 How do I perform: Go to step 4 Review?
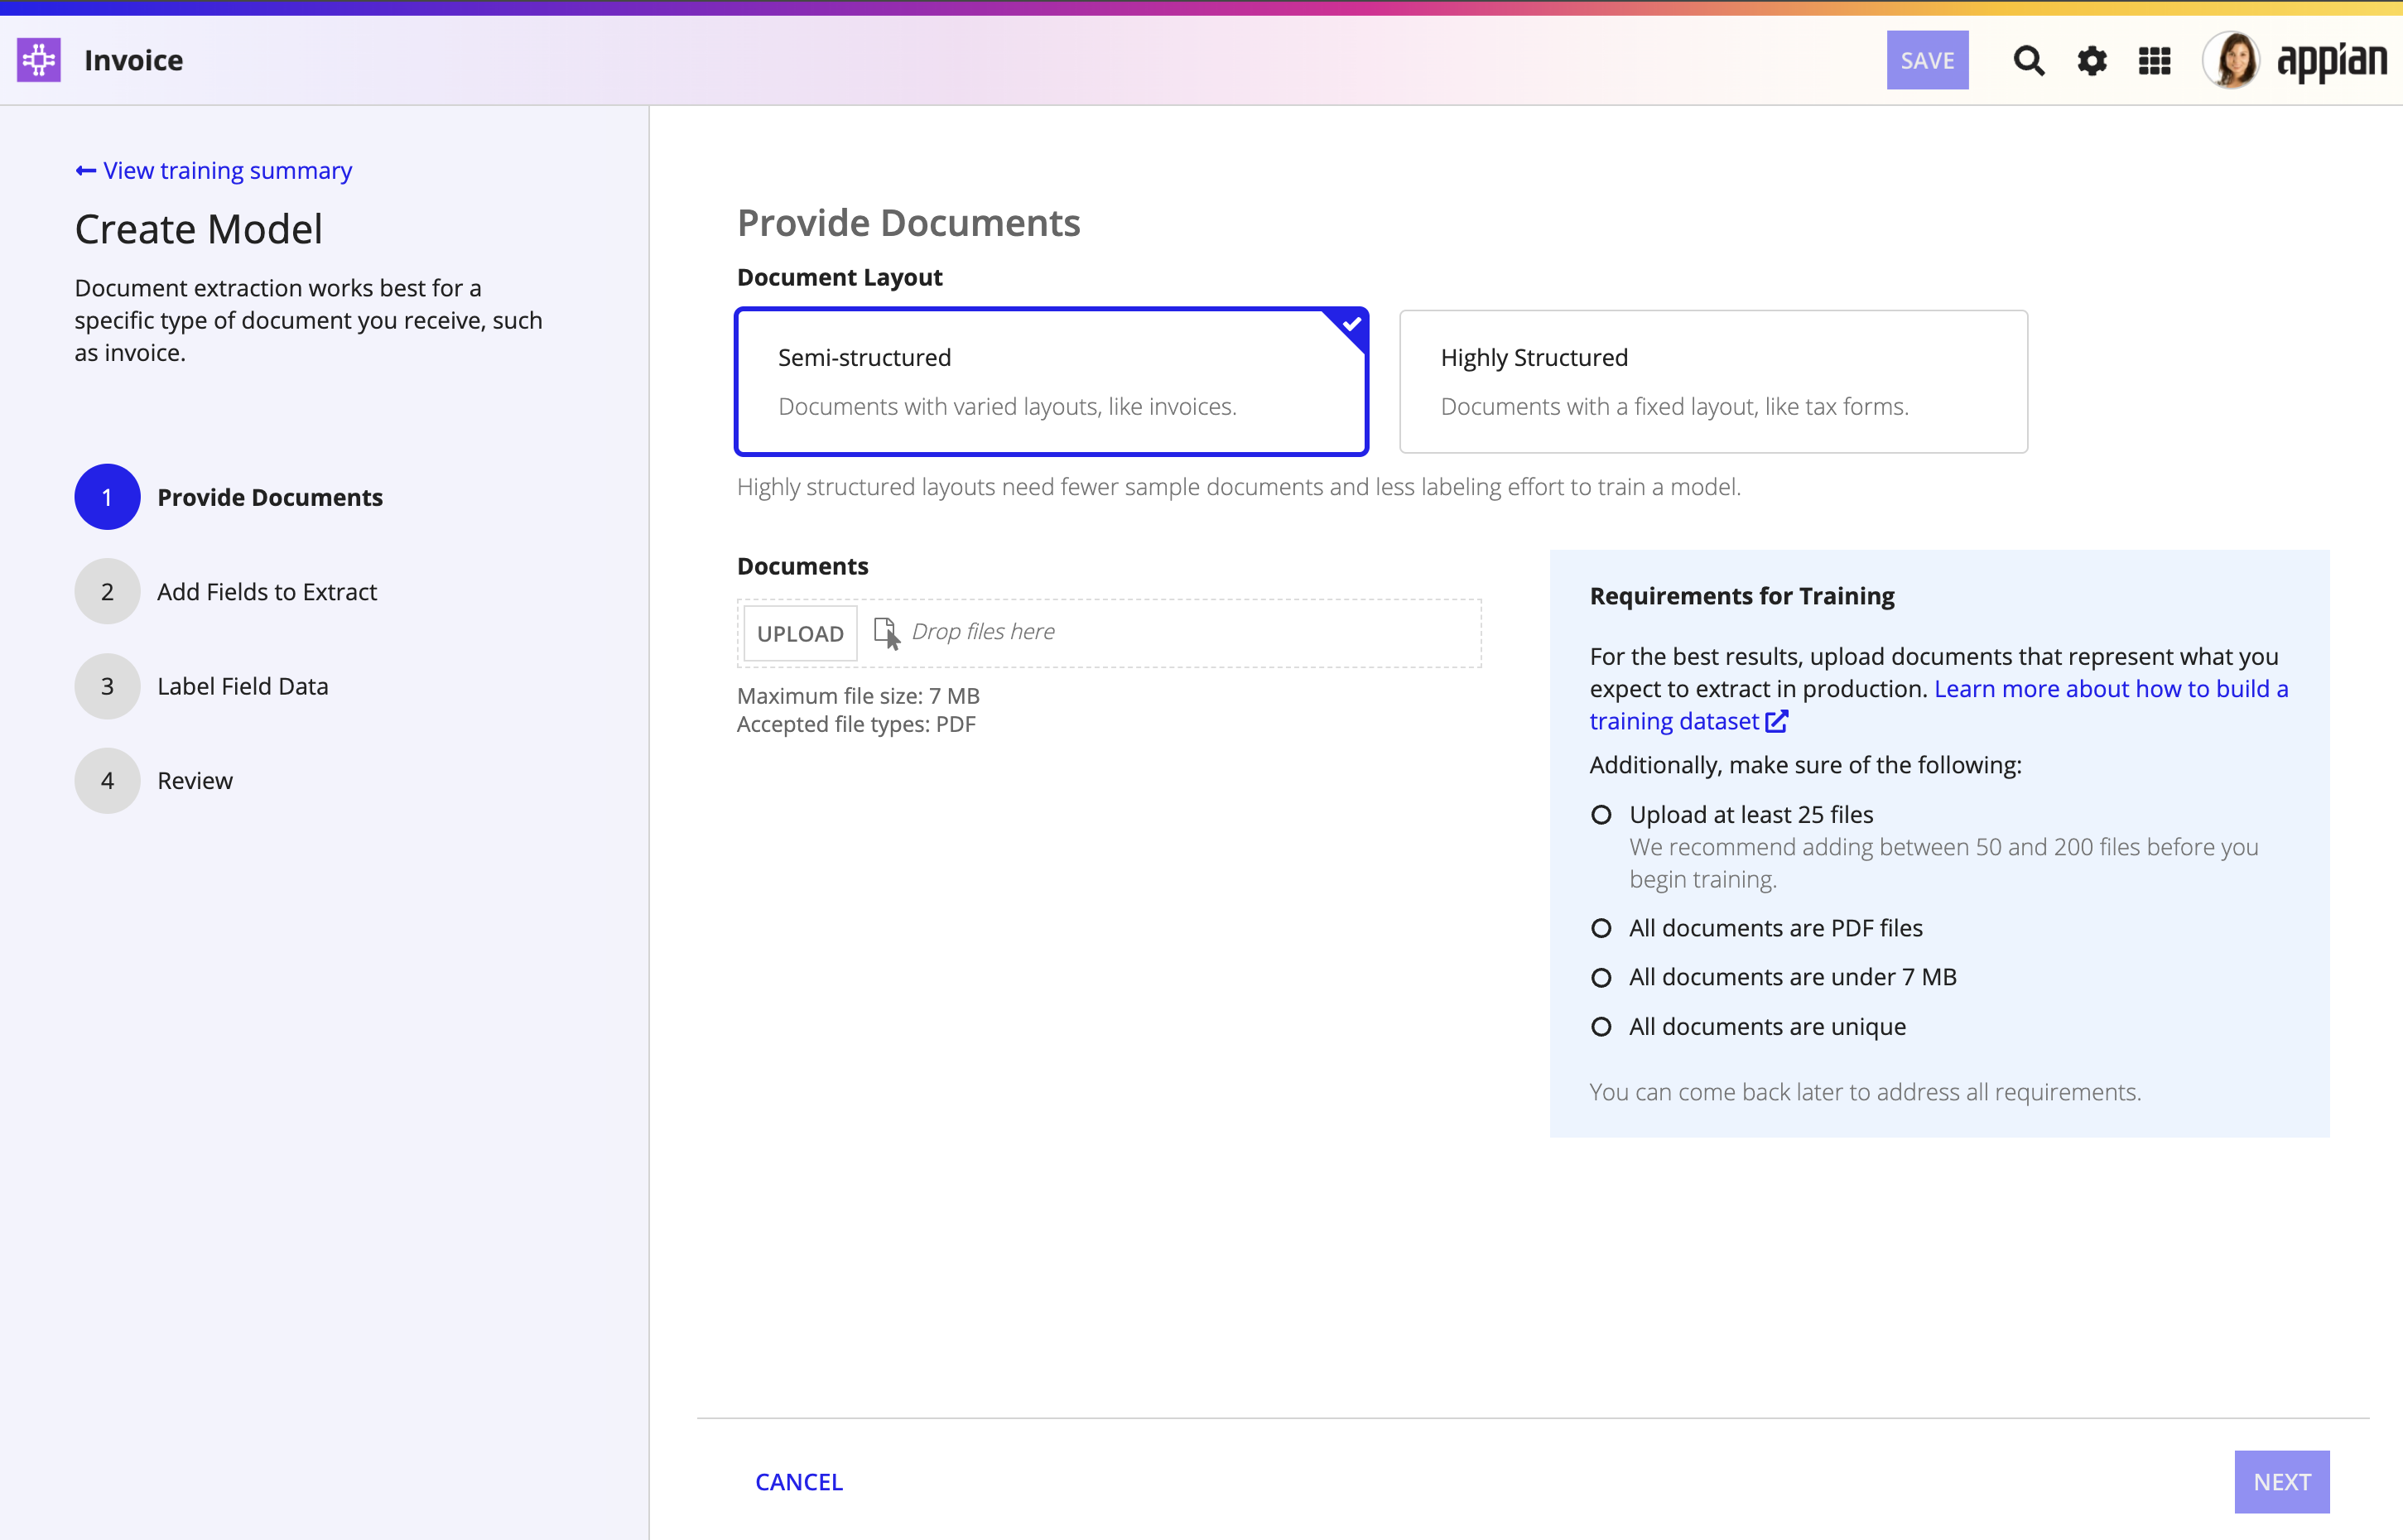coord(154,781)
